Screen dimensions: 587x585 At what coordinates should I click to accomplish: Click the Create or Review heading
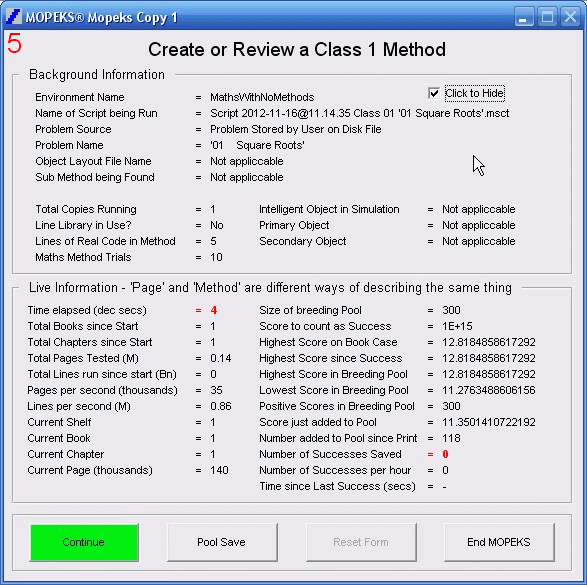click(297, 49)
